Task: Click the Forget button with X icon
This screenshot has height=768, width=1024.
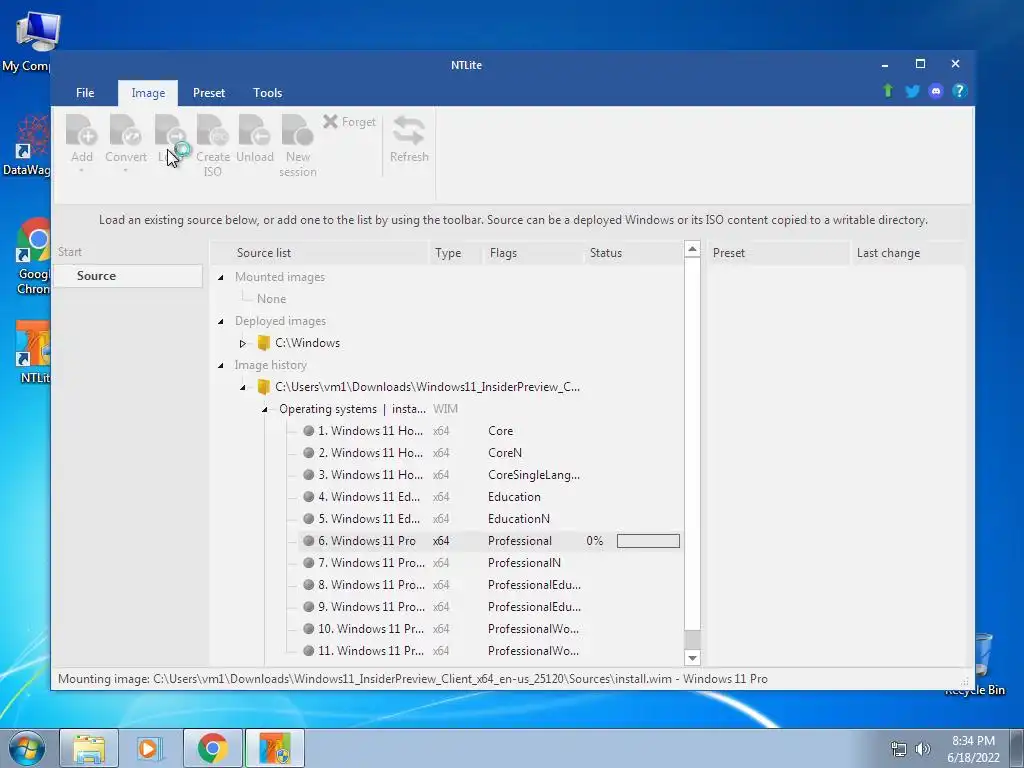Action: [349, 121]
